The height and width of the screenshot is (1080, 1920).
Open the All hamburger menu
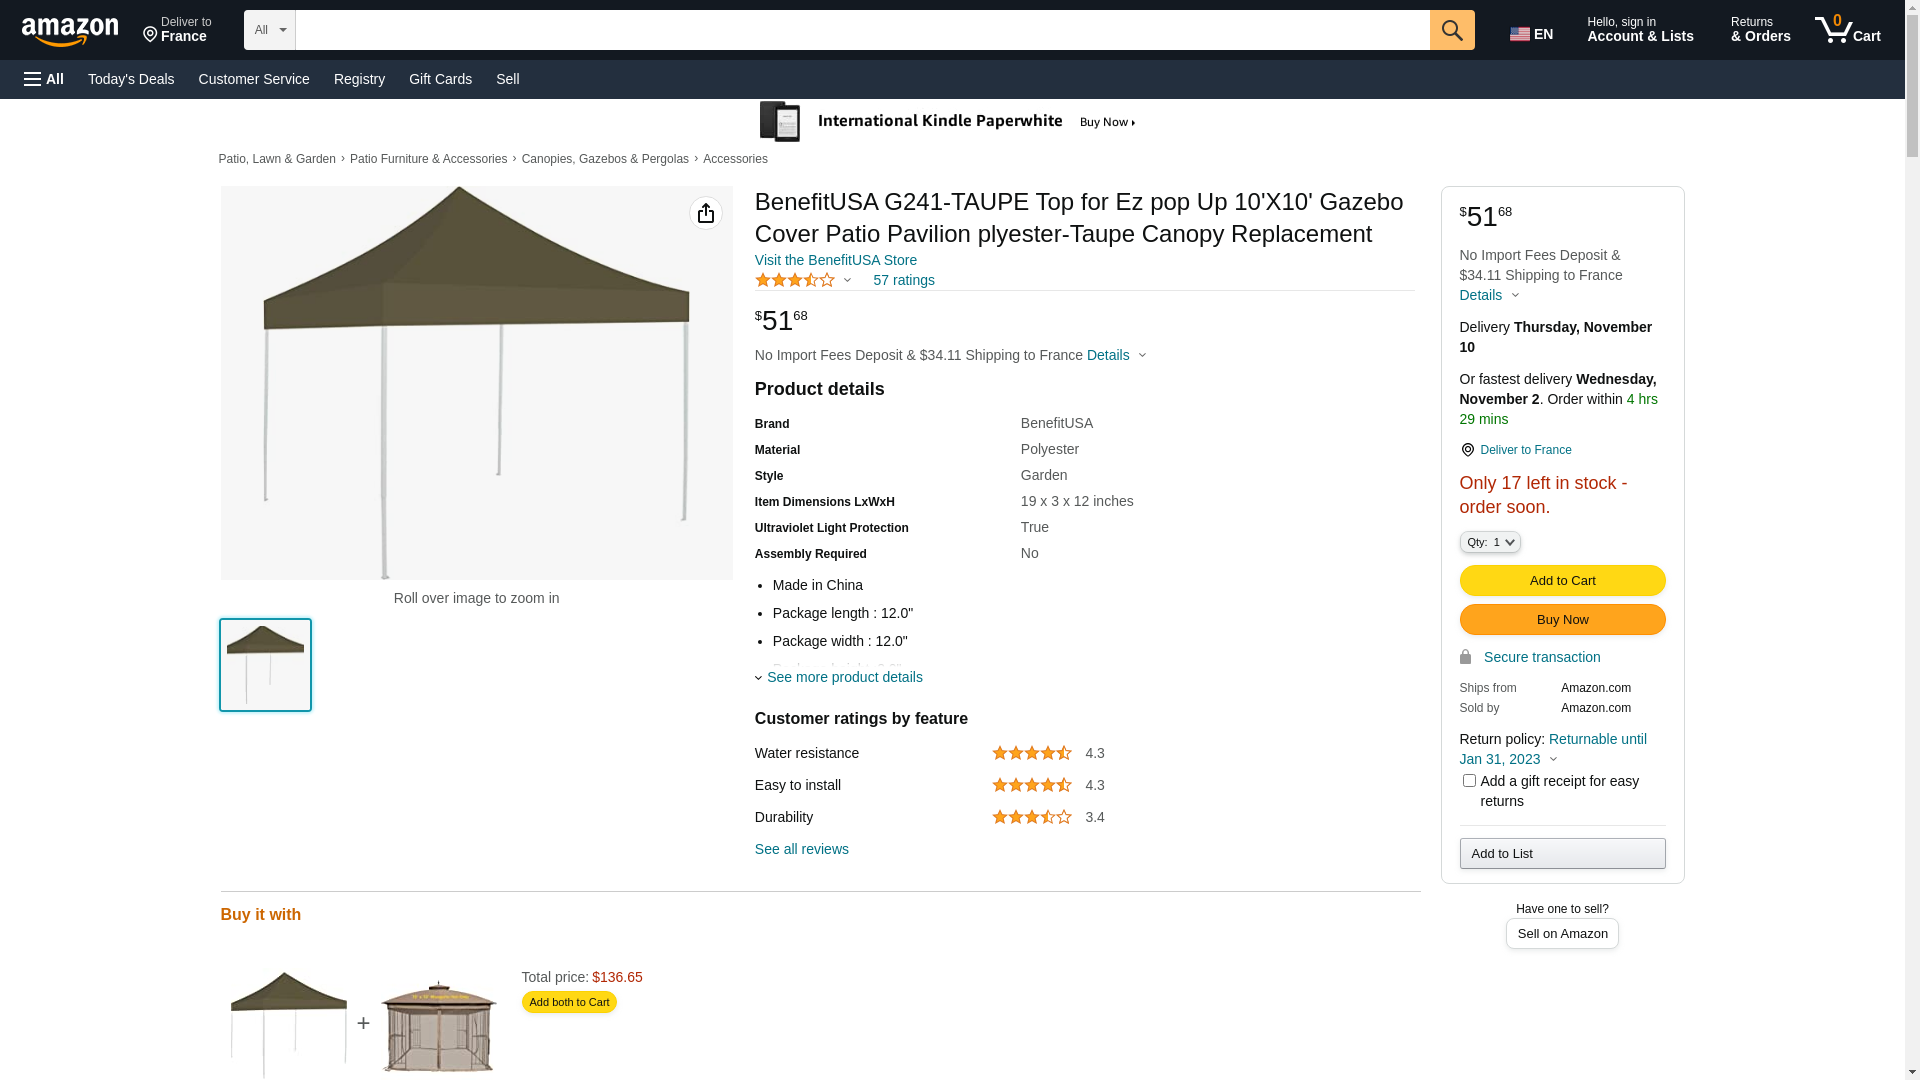(44, 79)
